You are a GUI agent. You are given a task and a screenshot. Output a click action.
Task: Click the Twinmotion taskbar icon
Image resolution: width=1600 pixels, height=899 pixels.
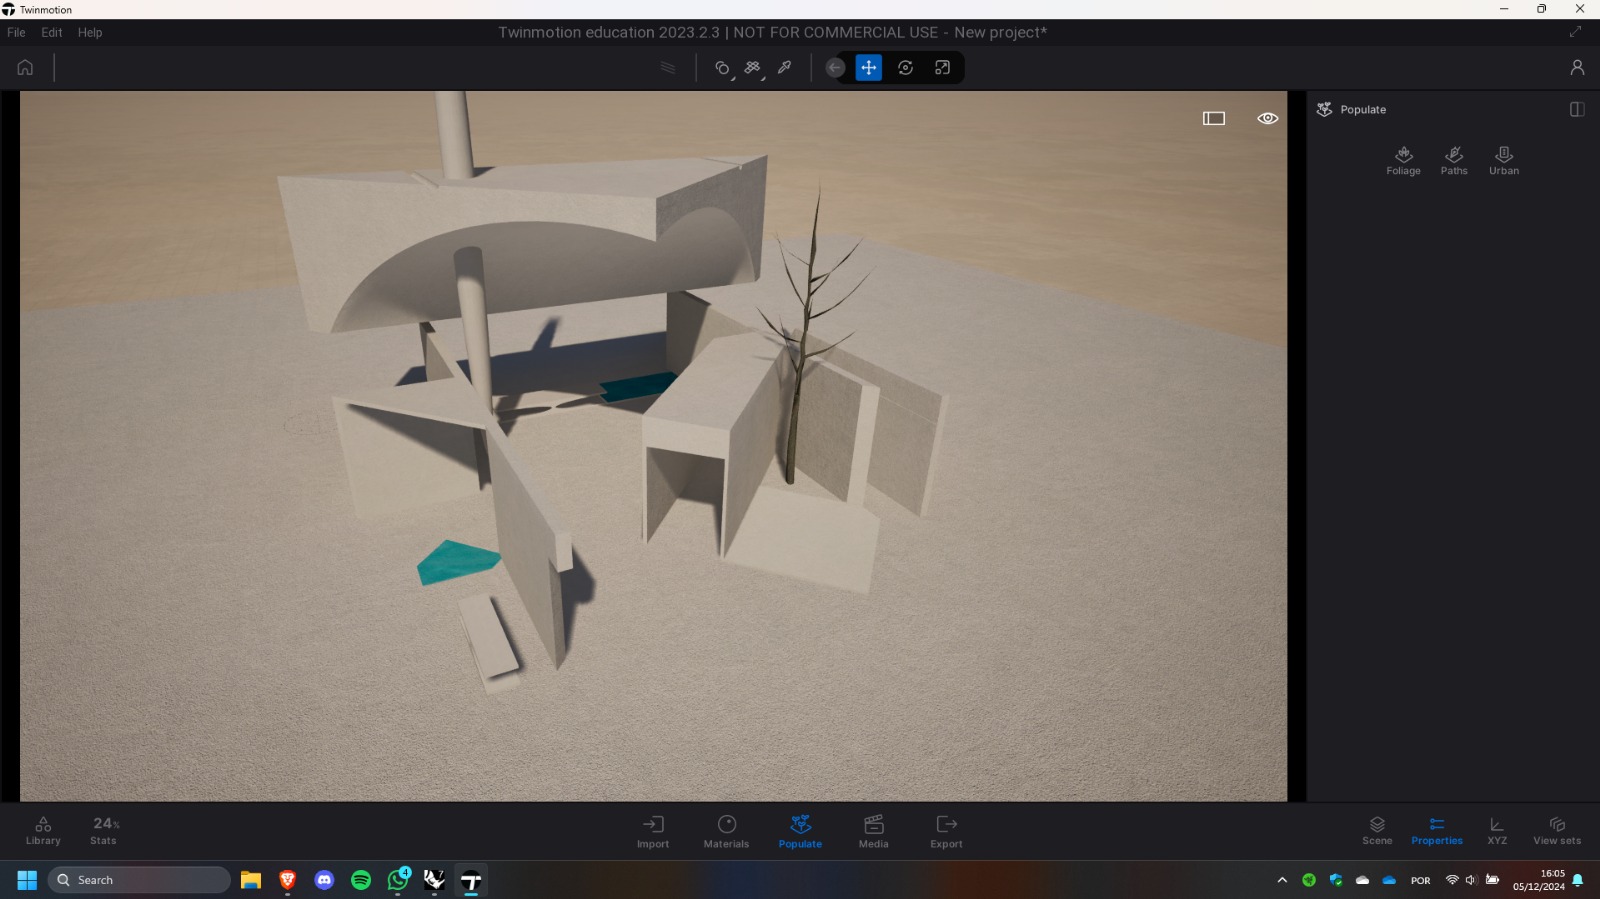471,880
